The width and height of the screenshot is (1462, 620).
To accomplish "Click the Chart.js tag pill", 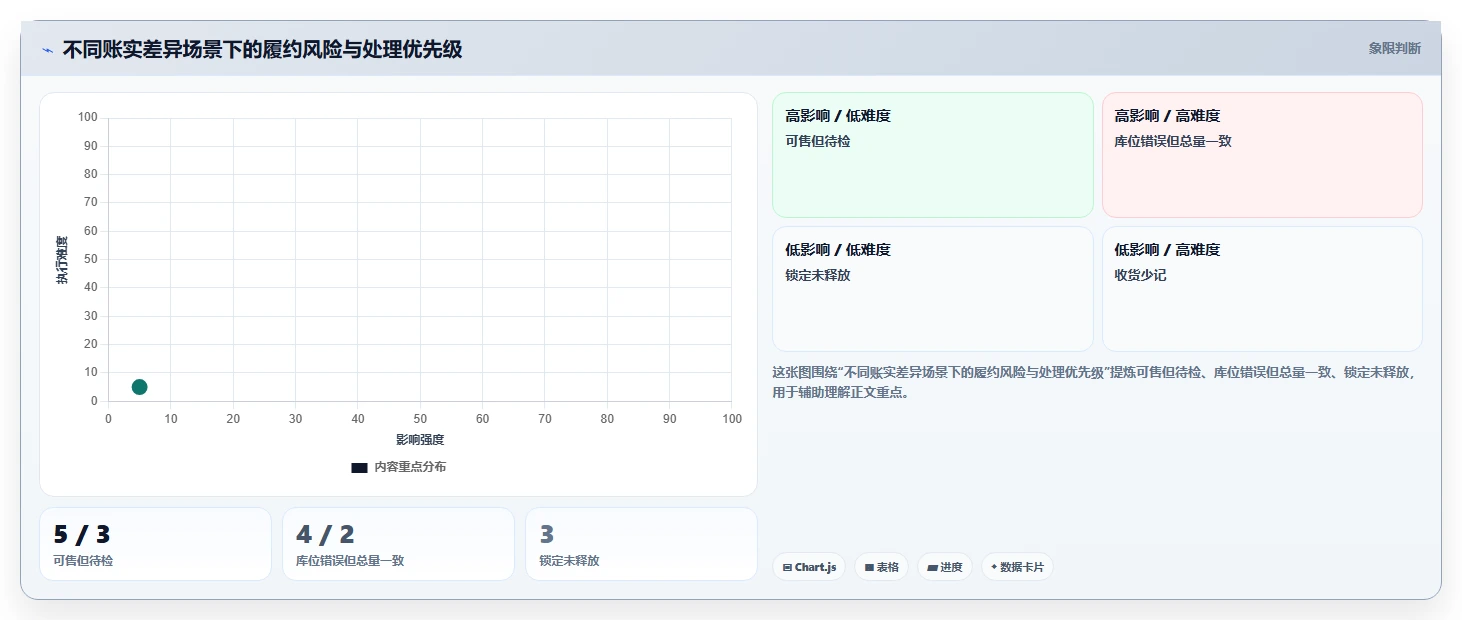I will tap(809, 567).
